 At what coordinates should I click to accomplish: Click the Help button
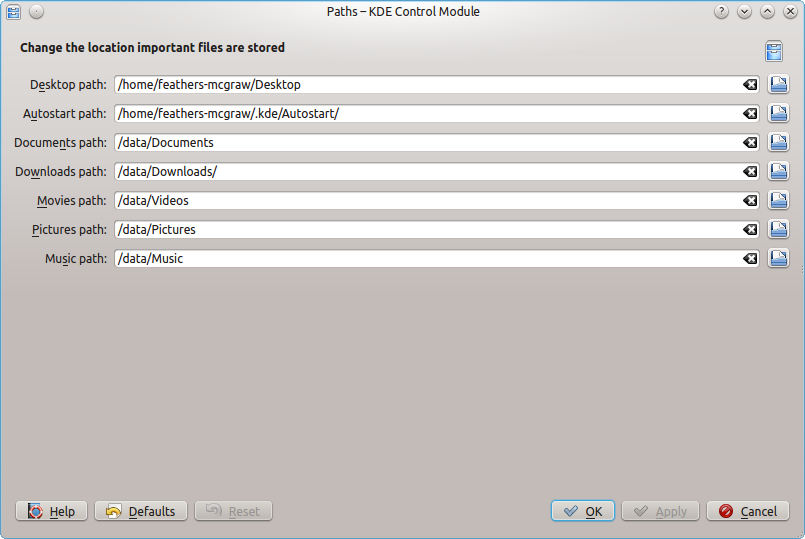click(52, 511)
